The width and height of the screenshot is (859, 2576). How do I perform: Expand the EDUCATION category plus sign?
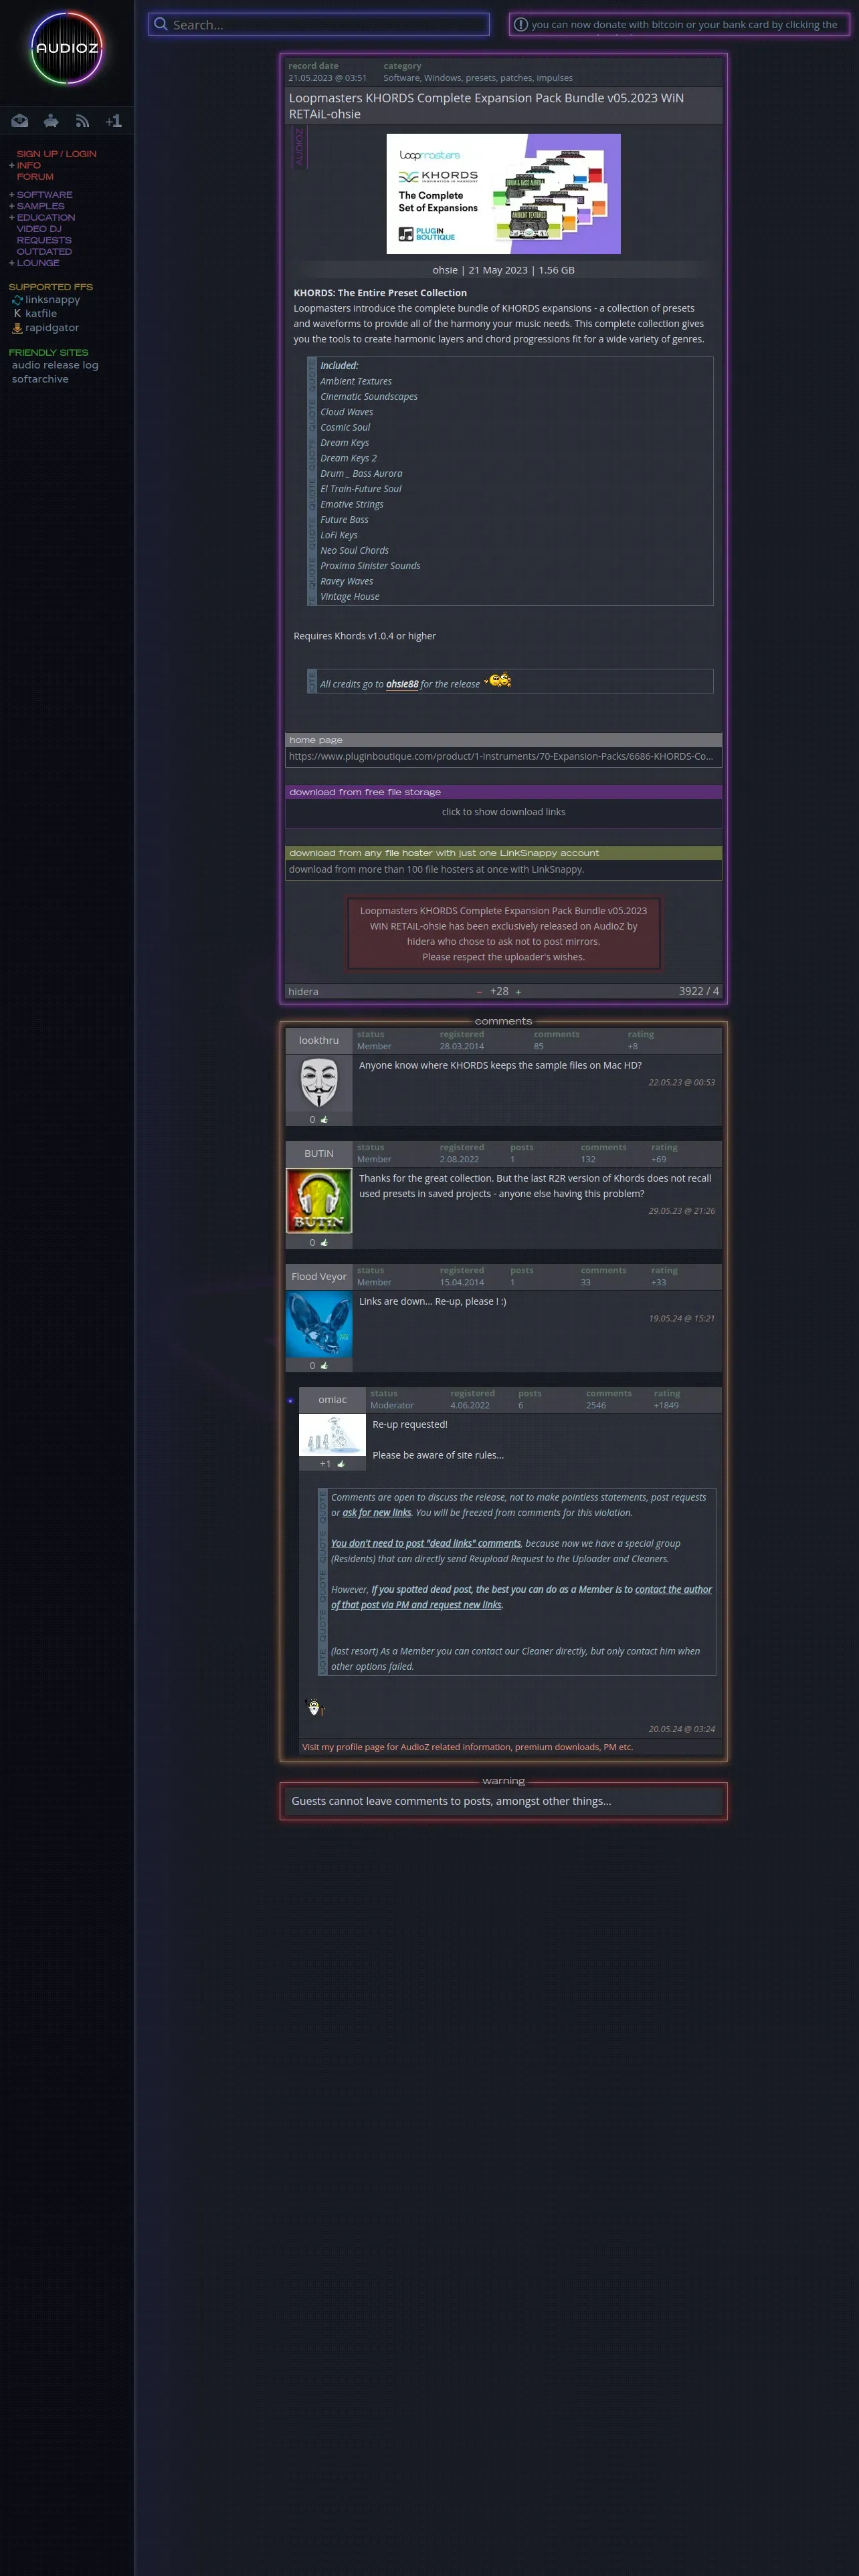pos(12,217)
